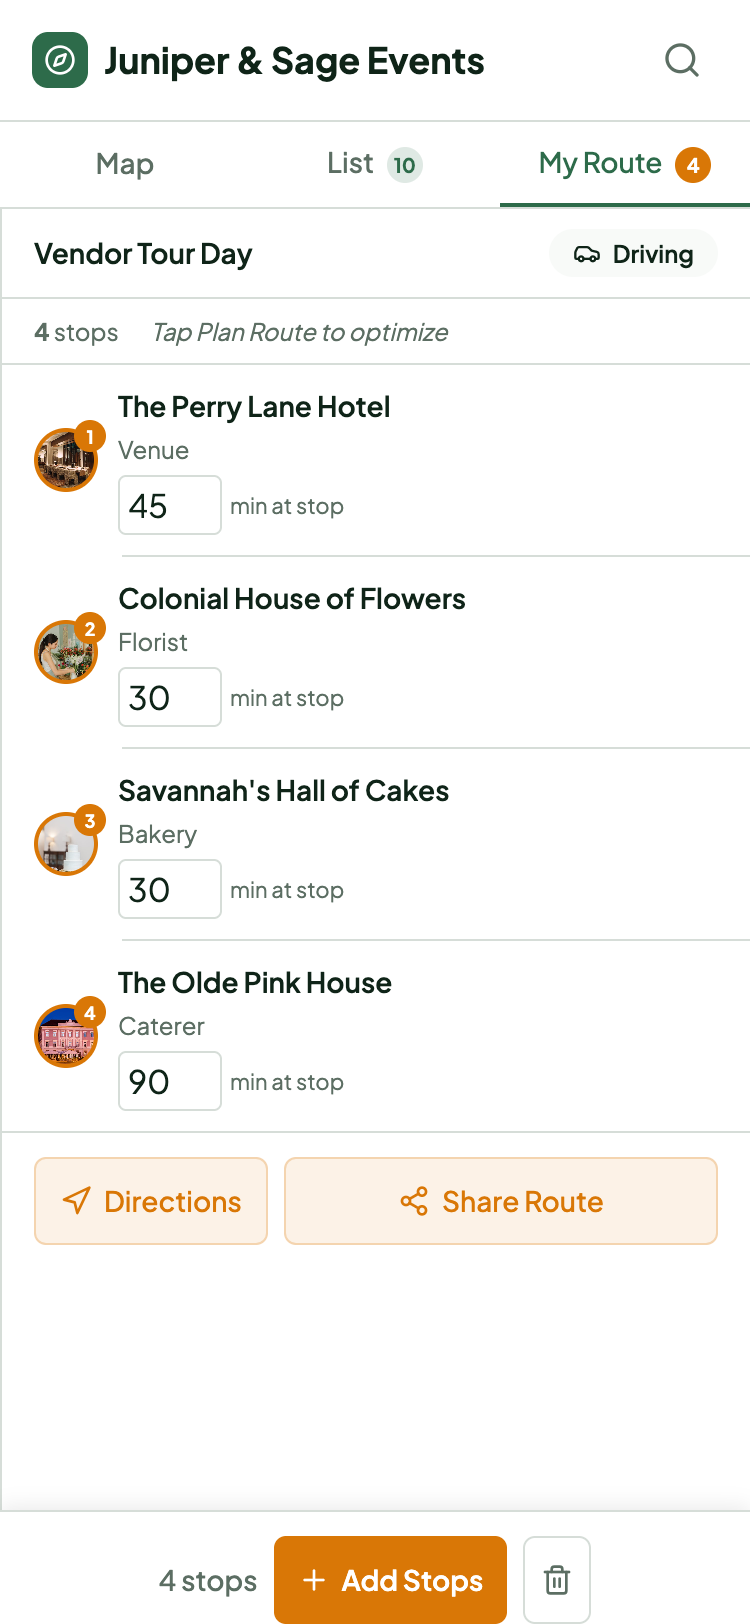Screen dimensions: 750x1624
Task: Edit Colonial House of Flowers minutes field
Action: pyautogui.click(x=169, y=697)
